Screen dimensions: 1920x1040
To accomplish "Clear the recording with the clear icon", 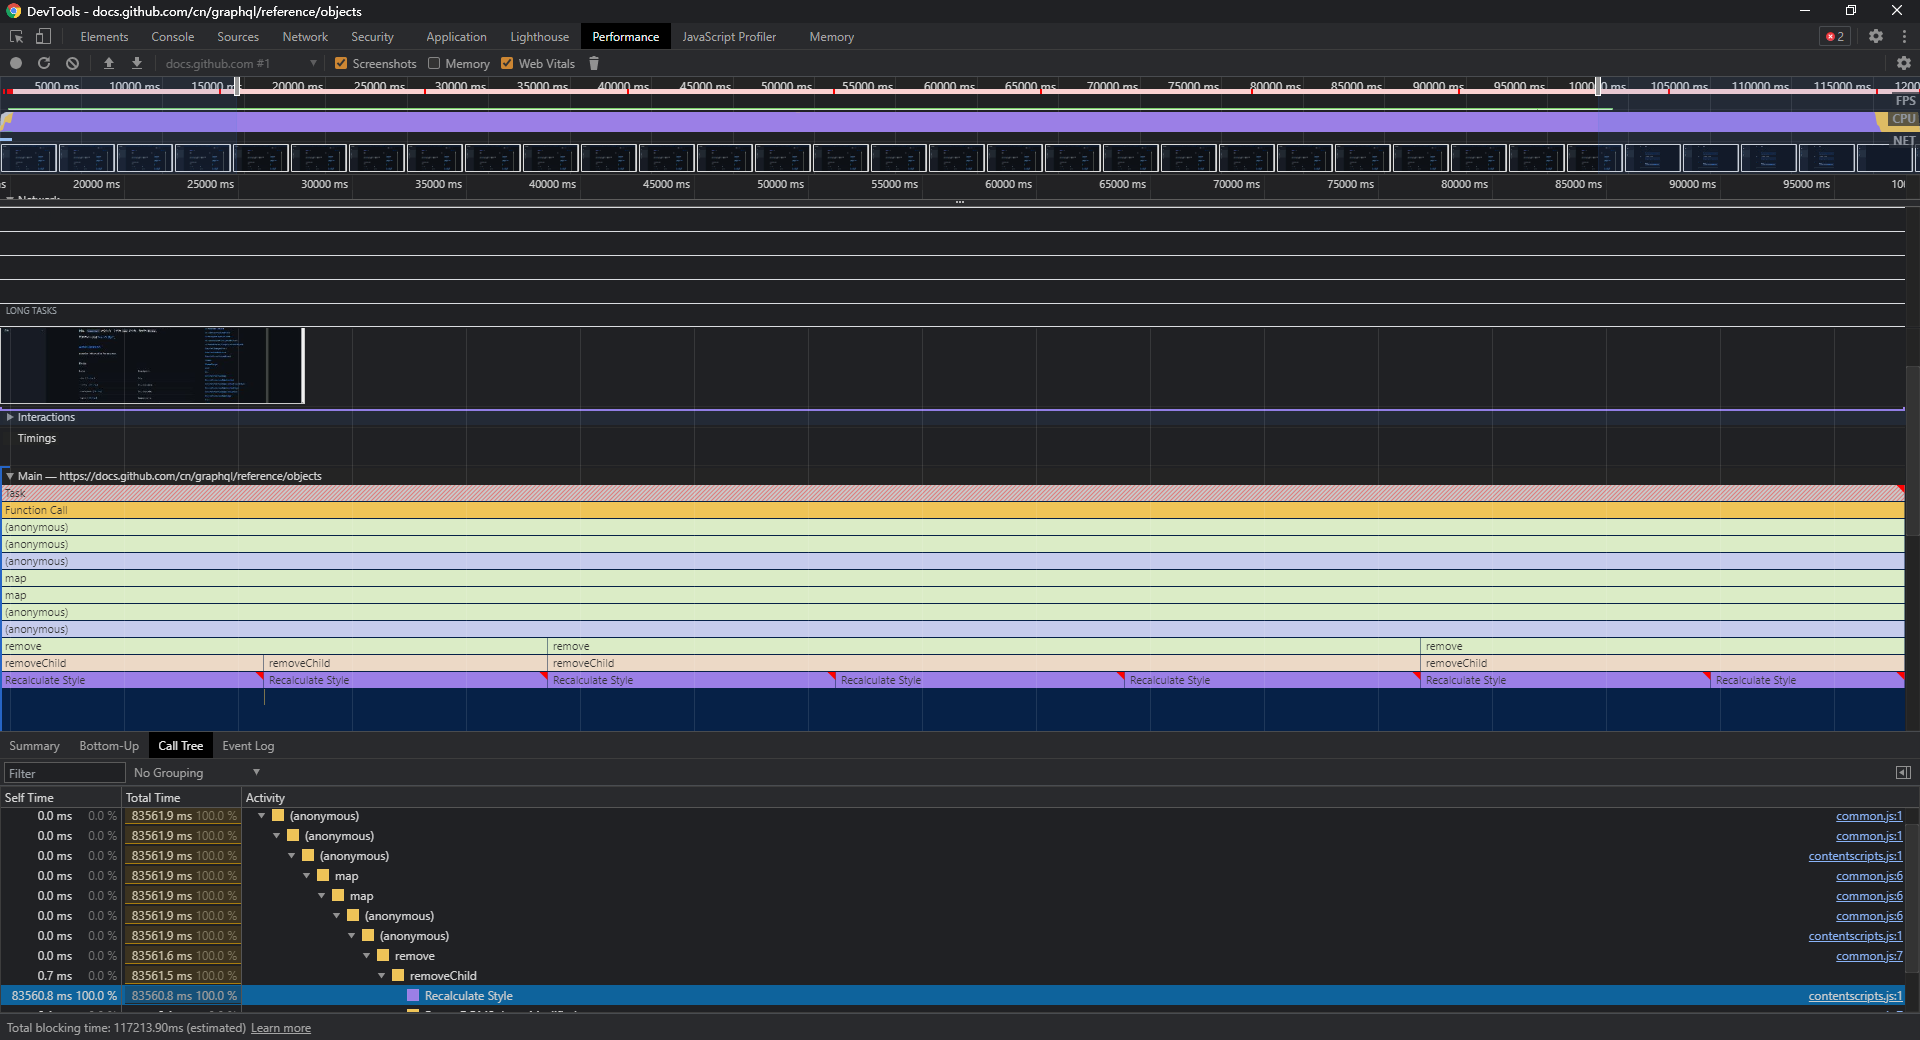I will [72, 63].
